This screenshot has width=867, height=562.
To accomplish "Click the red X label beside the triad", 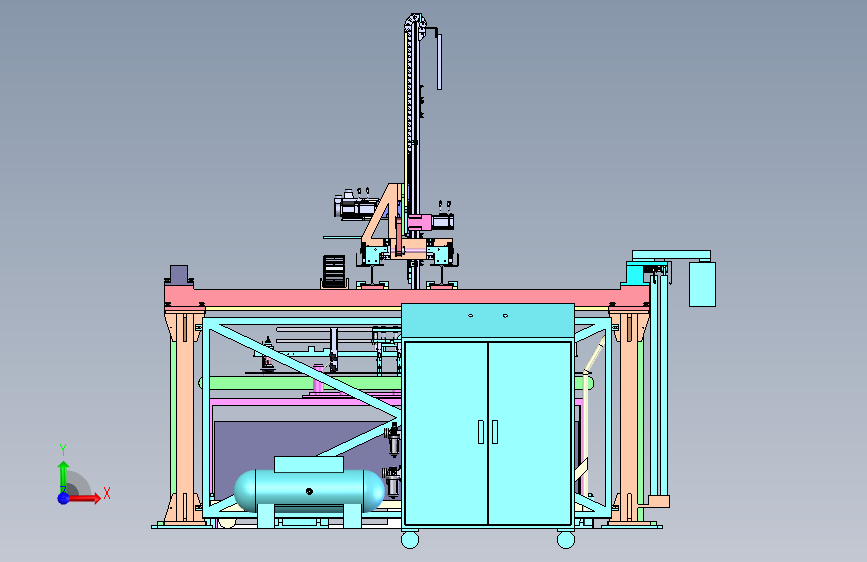I will click(x=107, y=493).
